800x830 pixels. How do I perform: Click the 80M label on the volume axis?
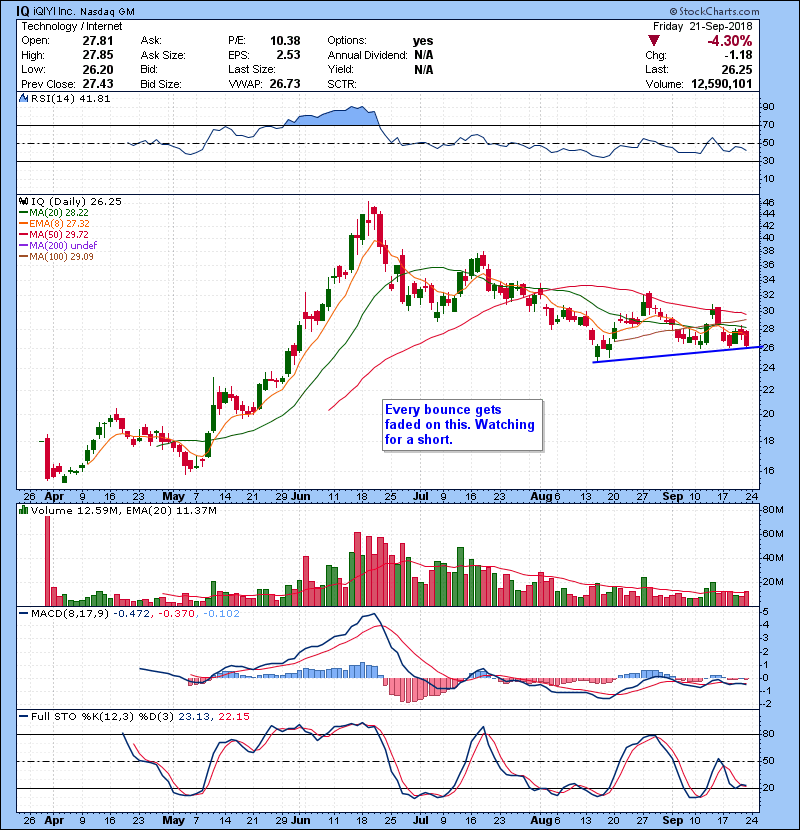tap(772, 510)
